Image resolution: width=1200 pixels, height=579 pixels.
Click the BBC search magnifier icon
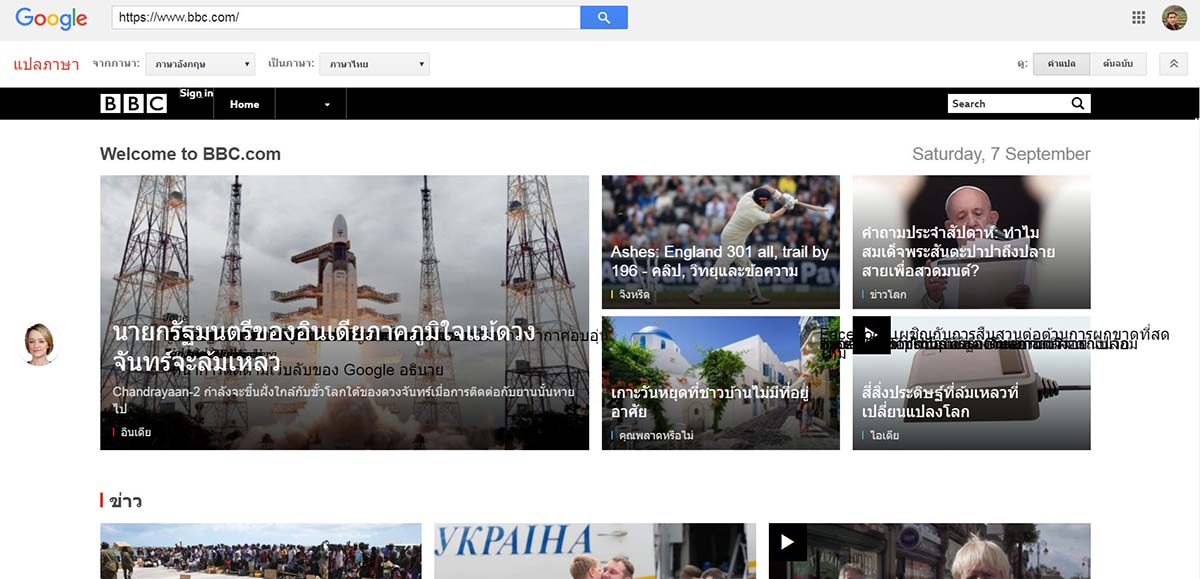[x=1077, y=103]
